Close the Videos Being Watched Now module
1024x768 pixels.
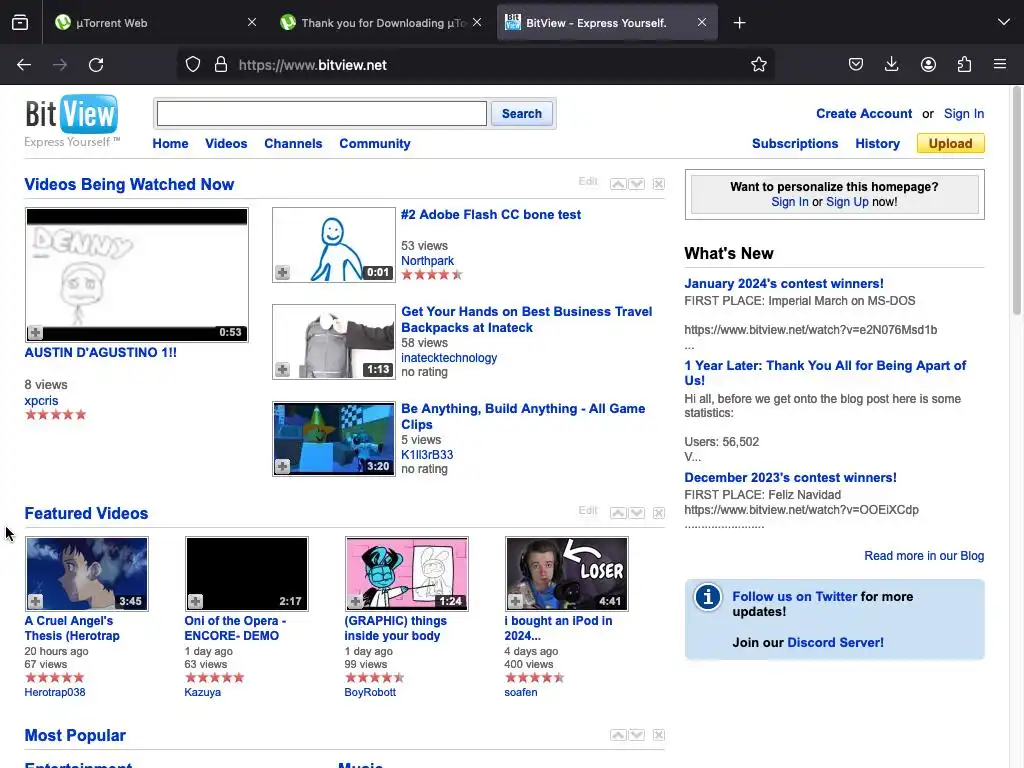(658, 184)
